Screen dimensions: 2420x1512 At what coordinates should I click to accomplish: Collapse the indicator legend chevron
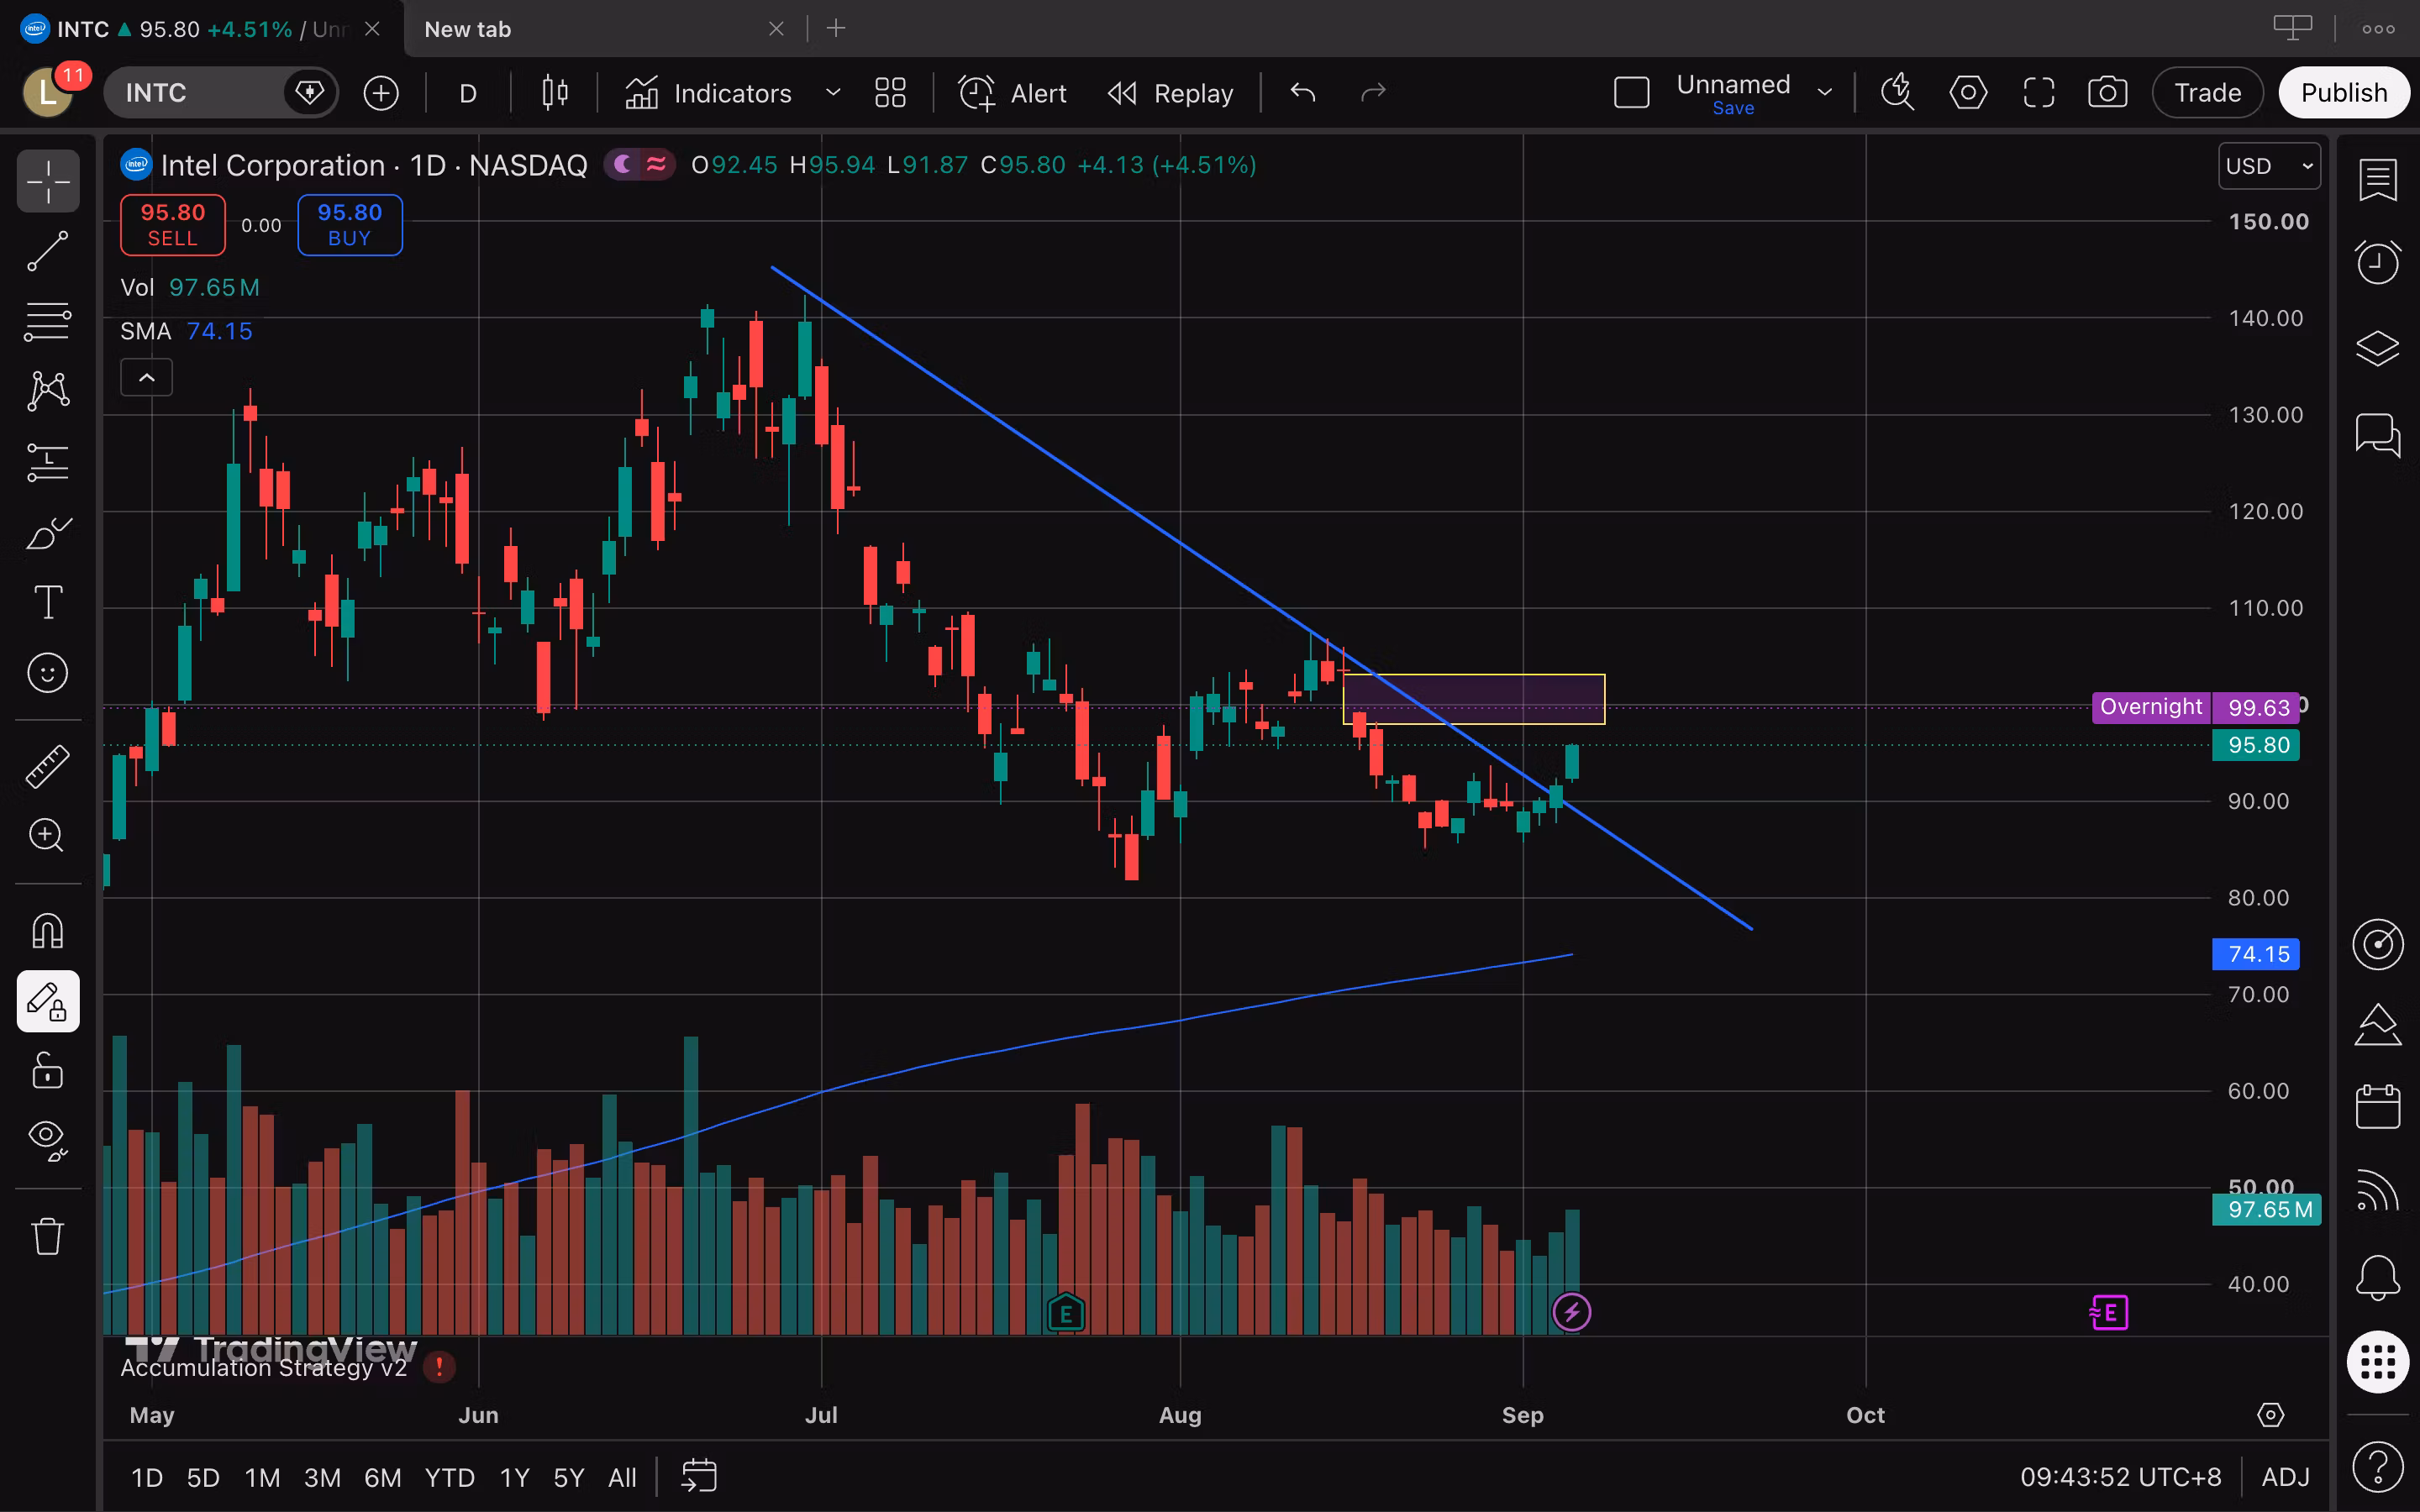coord(146,378)
